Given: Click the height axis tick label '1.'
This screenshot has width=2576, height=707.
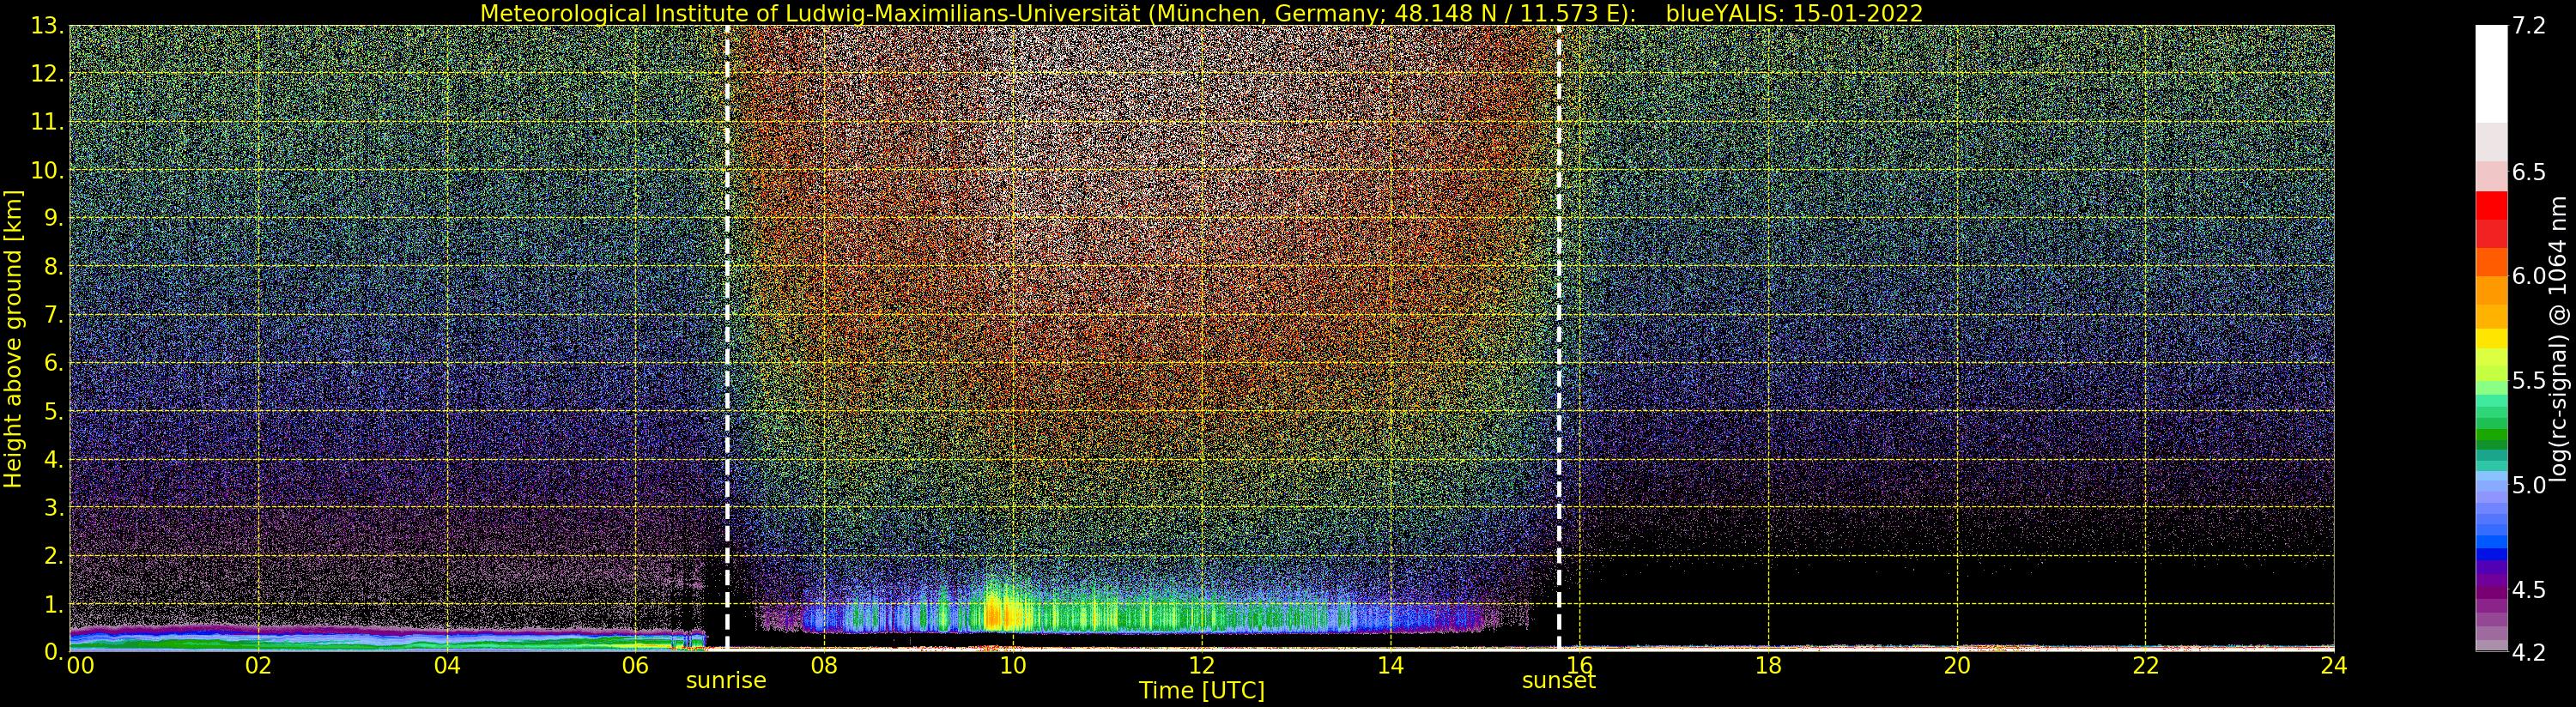Looking at the screenshot, I should pos(54,604).
